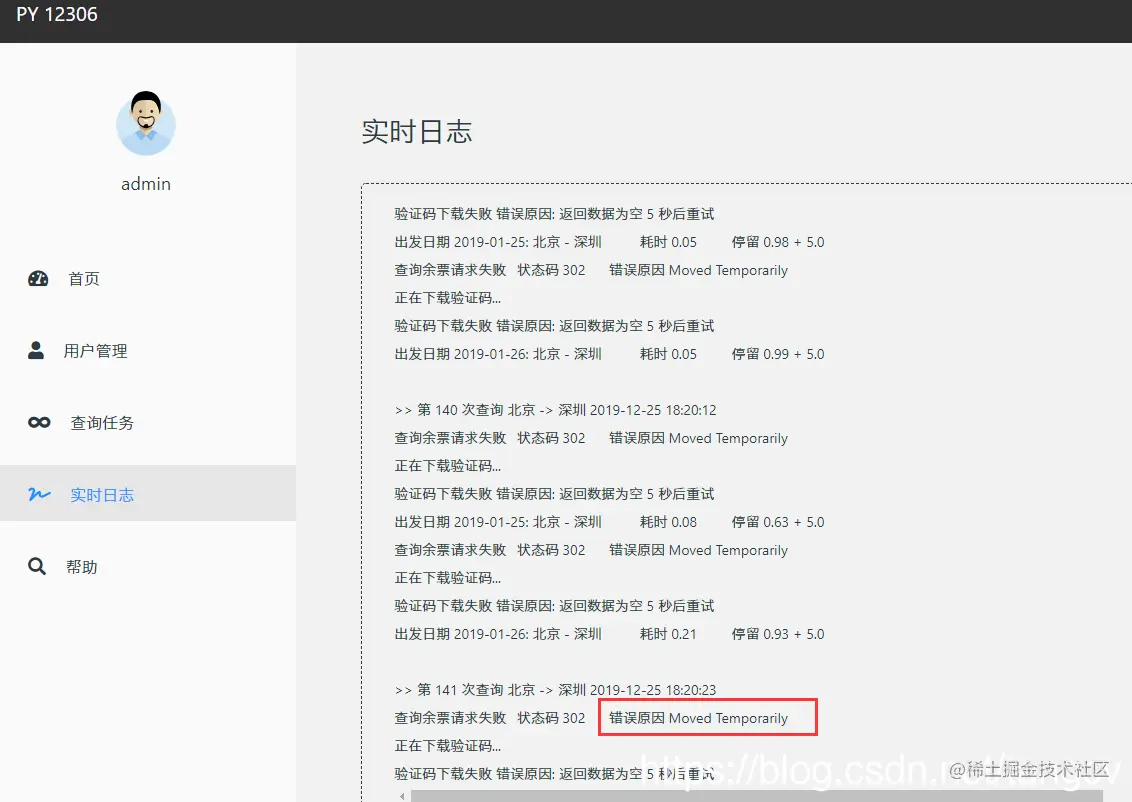Screen dimensions: 1132x802
Task: Click the PY 12306 brand title
Action: (x=57, y=14)
